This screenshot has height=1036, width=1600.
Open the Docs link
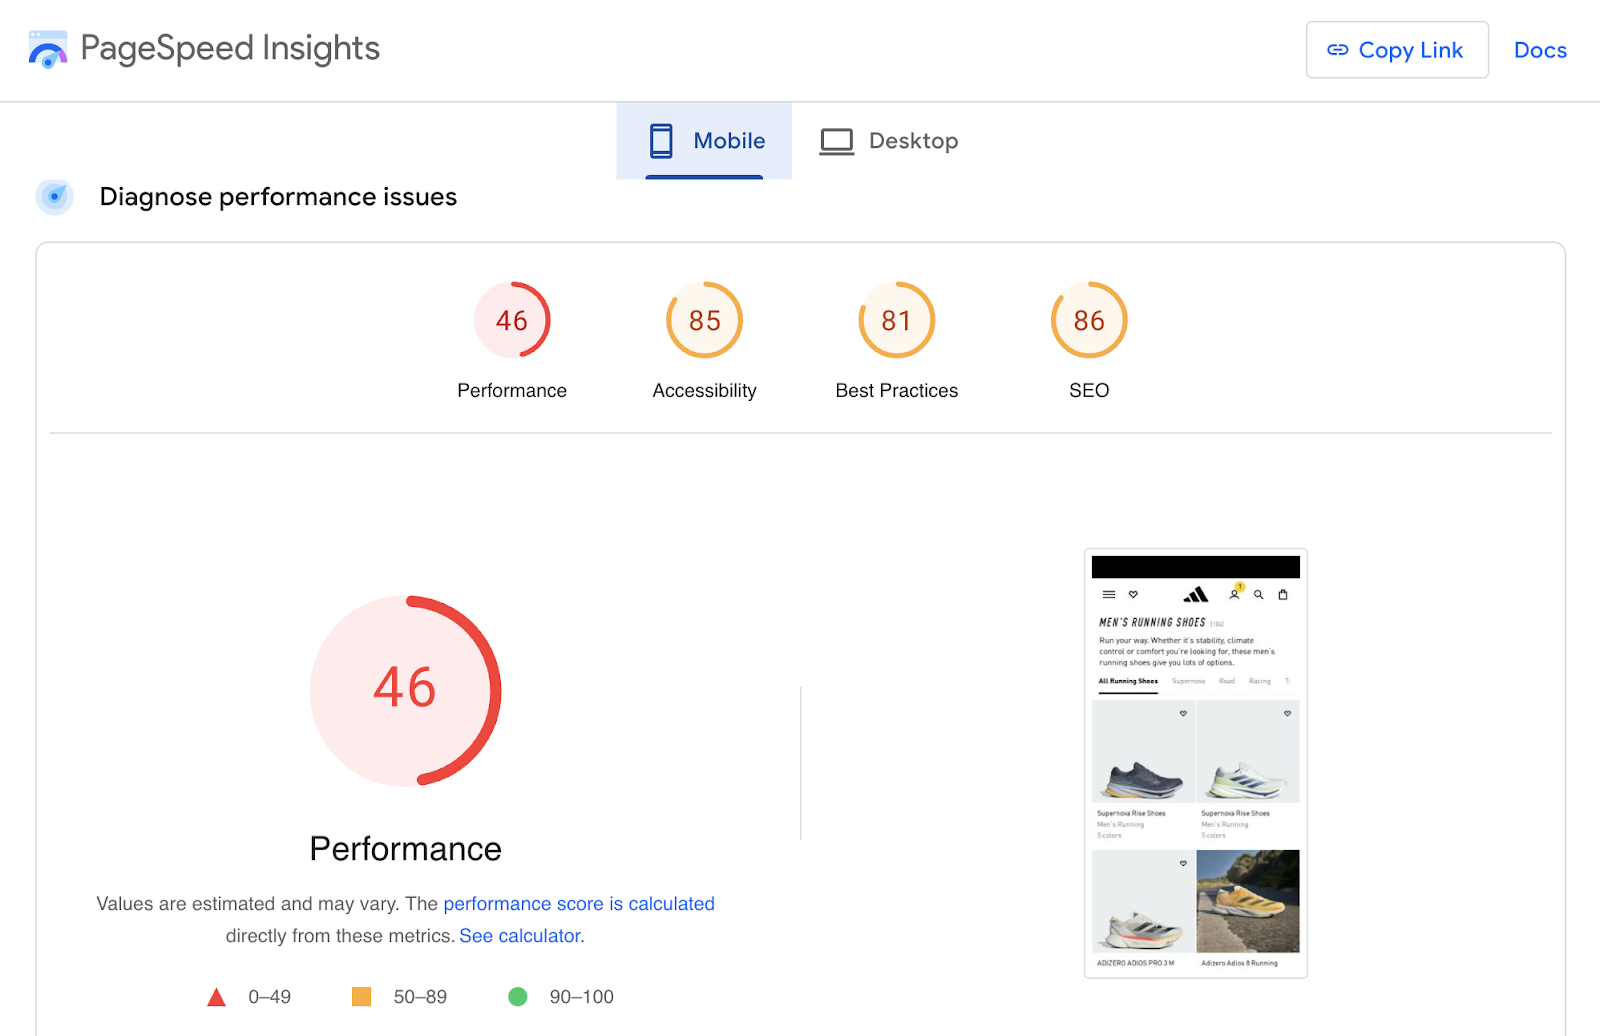[x=1539, y=50]
